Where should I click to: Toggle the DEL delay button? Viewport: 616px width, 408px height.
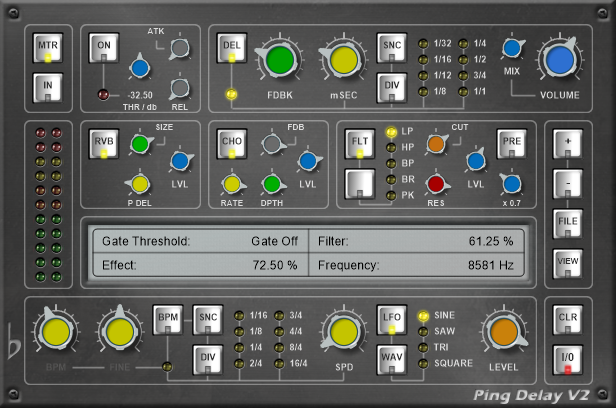coord(230,49)
